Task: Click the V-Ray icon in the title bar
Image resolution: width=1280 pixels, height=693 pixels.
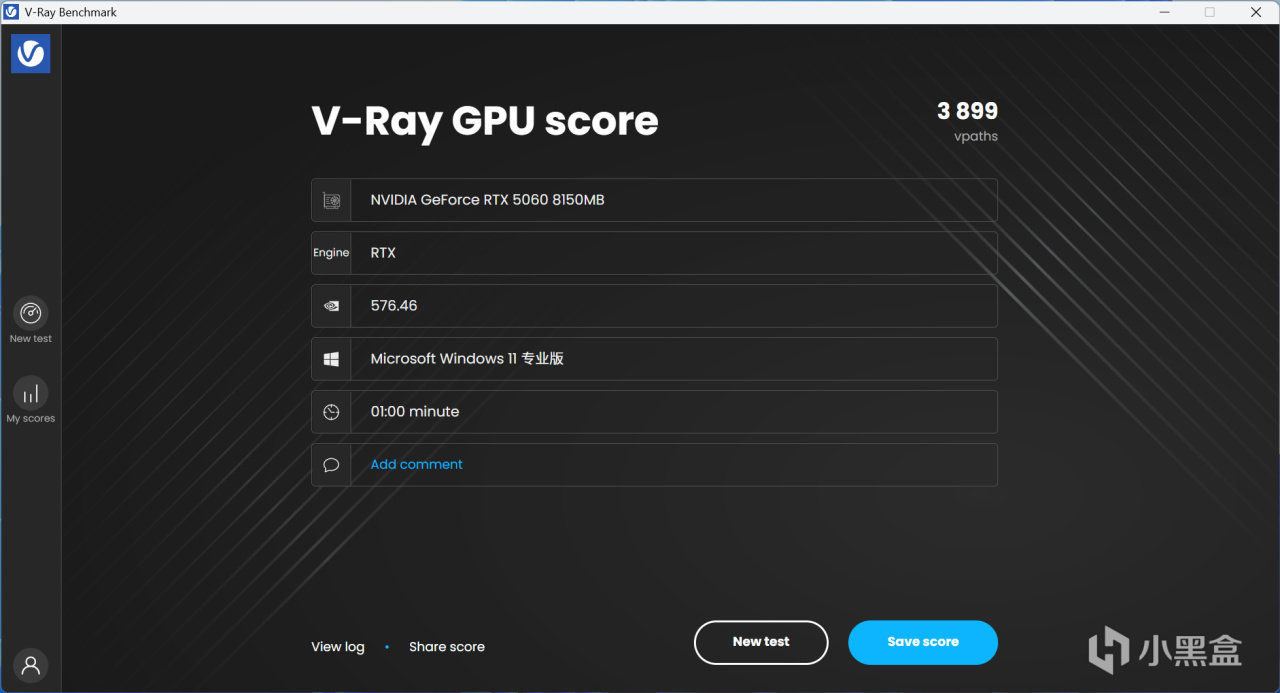Action: 11,11
